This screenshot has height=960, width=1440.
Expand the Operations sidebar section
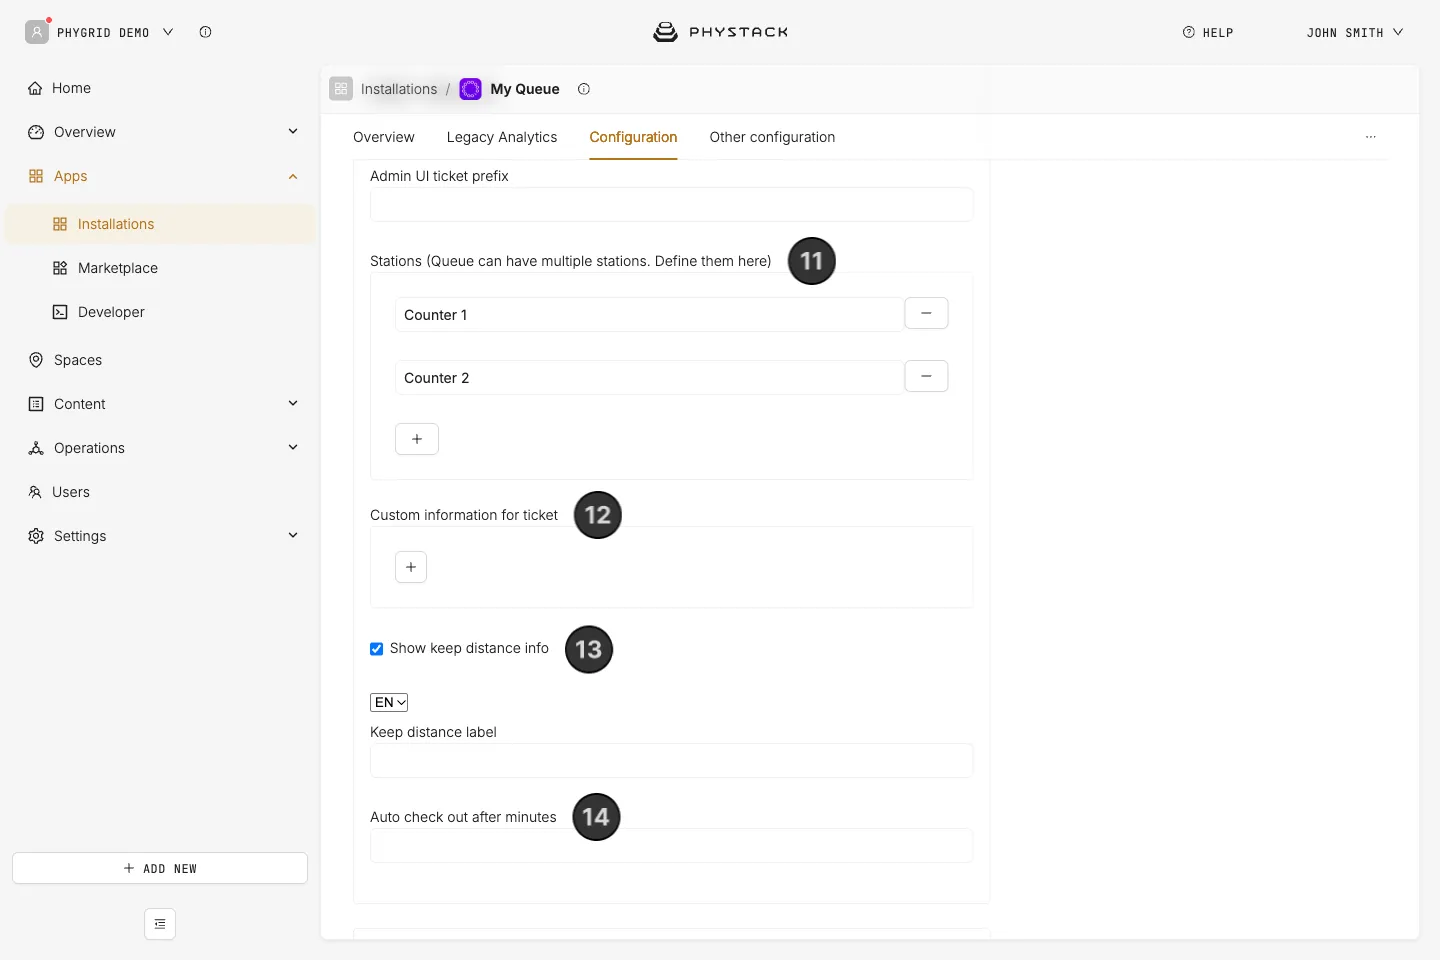coord(293,447)
